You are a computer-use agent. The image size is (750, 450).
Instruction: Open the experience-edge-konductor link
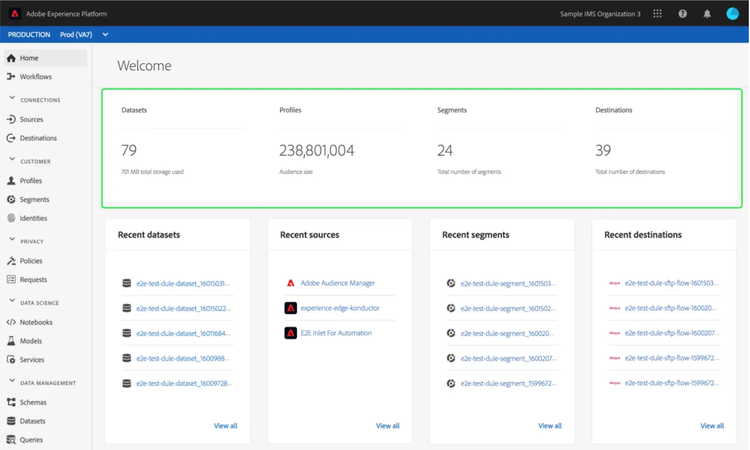[340, 308]
